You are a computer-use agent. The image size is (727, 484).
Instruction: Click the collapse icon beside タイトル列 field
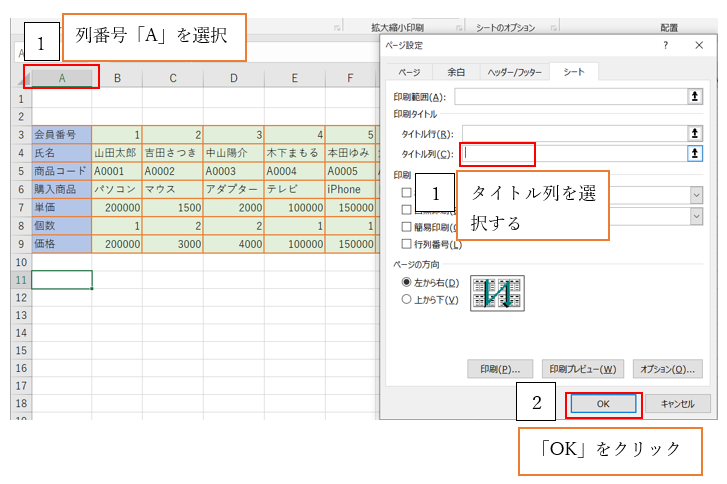click(x=695, y=153)
